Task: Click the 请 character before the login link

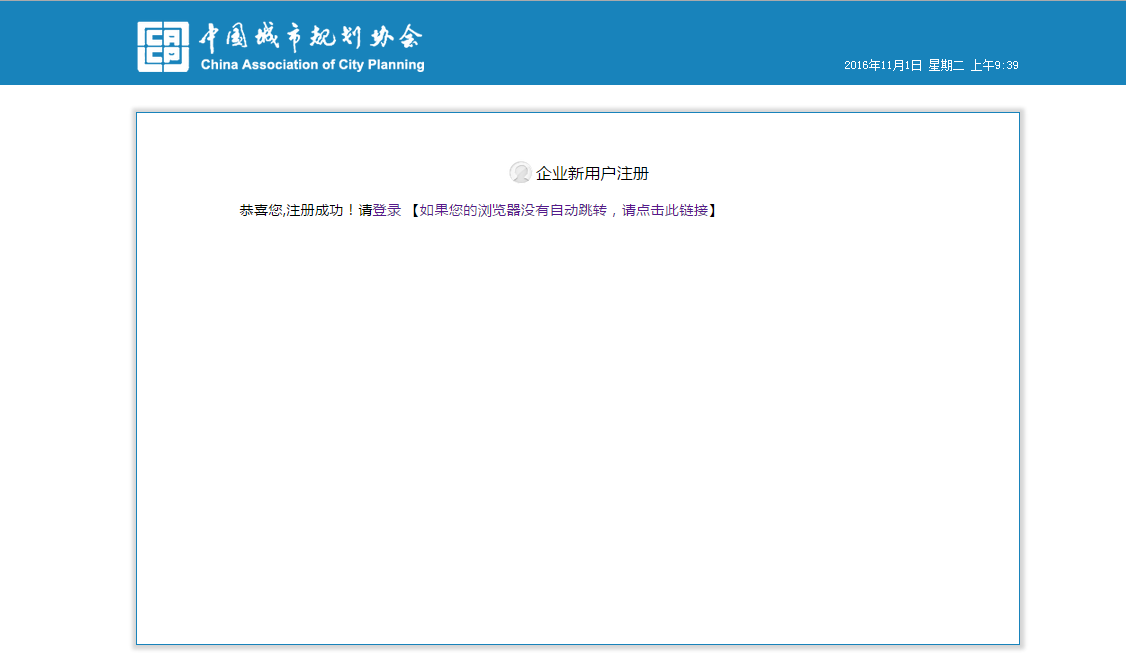Action: click(365, 211)
